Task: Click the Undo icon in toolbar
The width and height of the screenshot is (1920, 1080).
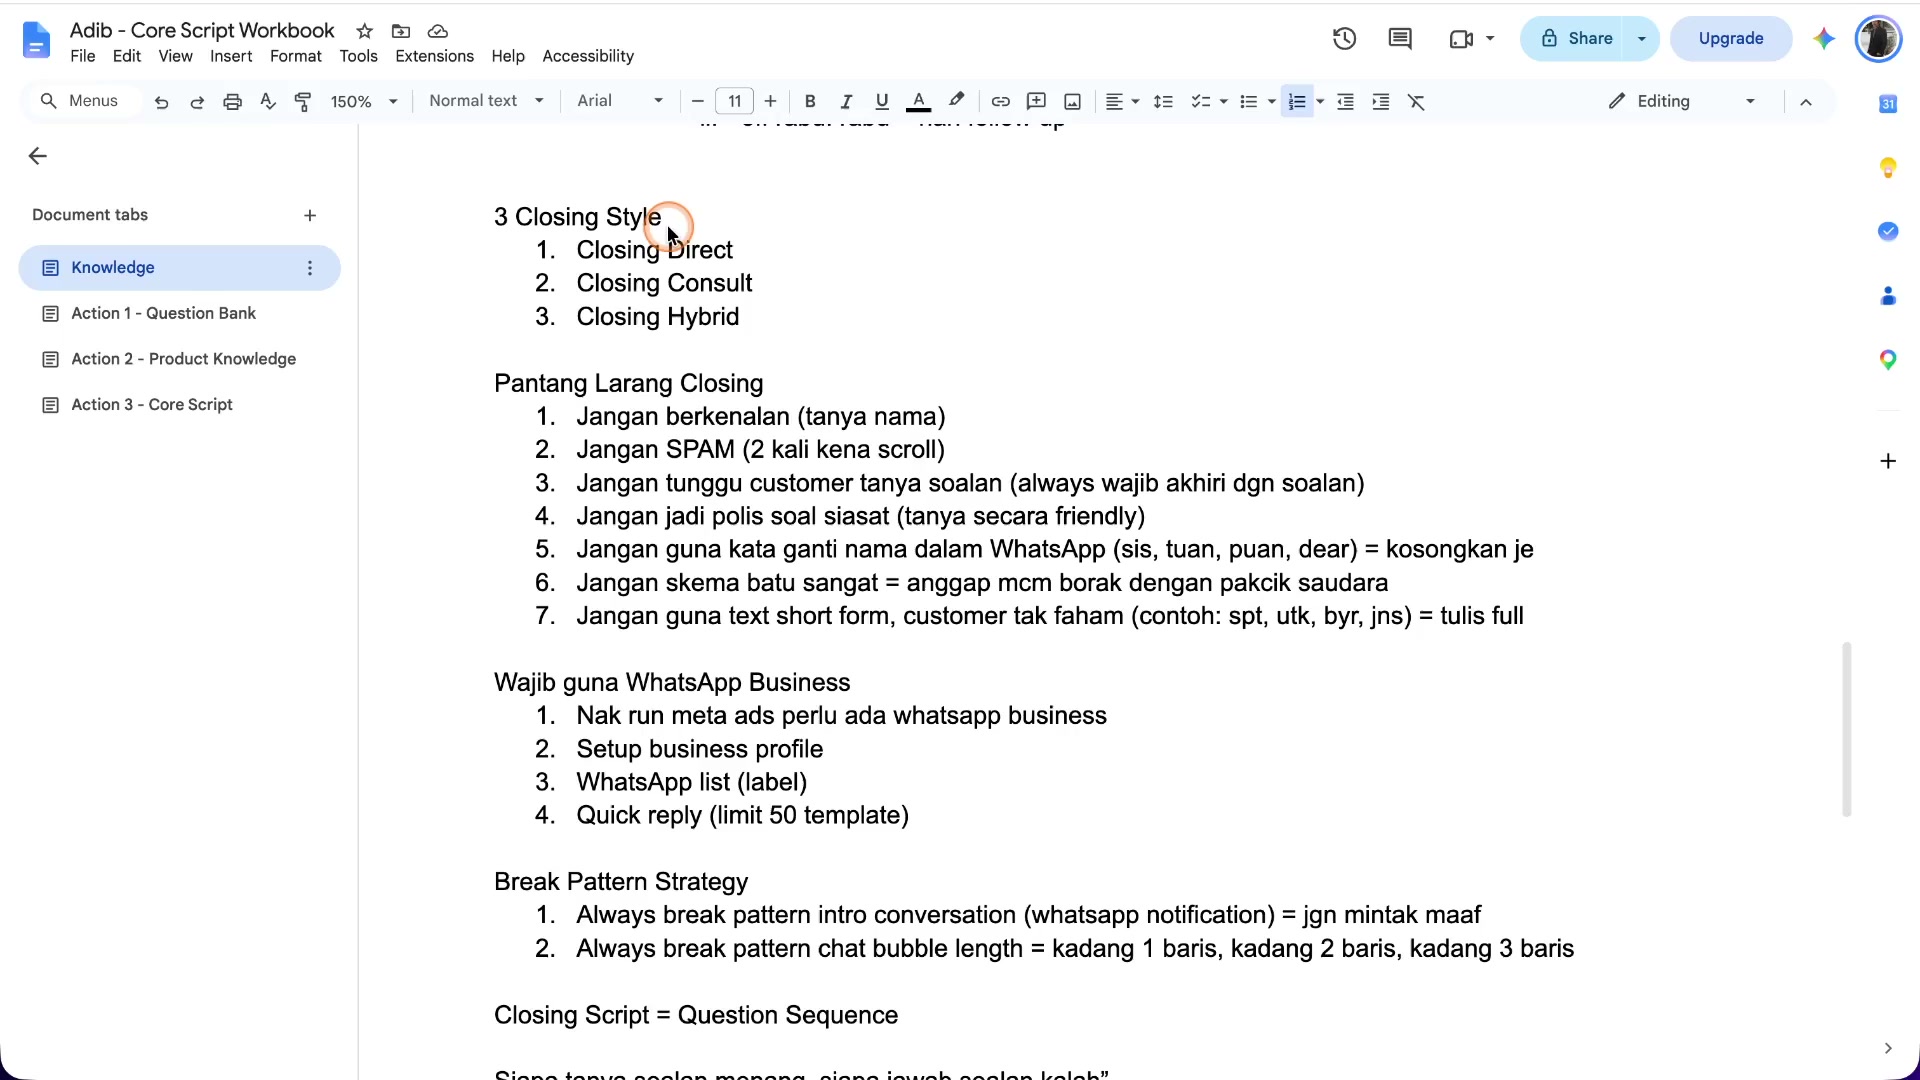Action: click(161, 102)
